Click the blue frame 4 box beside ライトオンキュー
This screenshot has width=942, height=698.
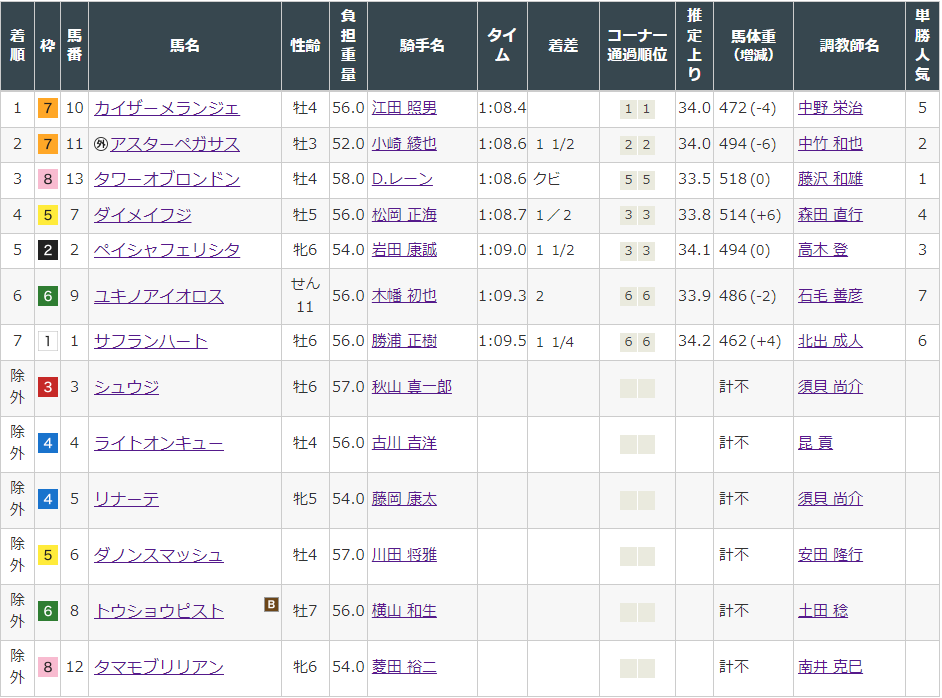tap(47, 443)
